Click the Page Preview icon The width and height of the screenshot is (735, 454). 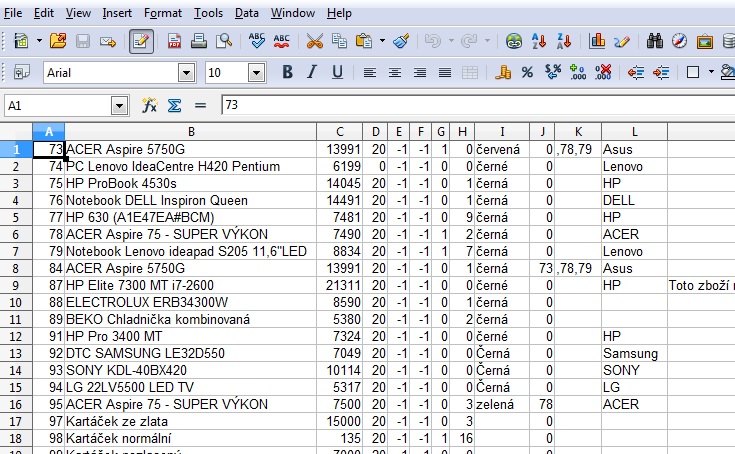tap(224, 41)
